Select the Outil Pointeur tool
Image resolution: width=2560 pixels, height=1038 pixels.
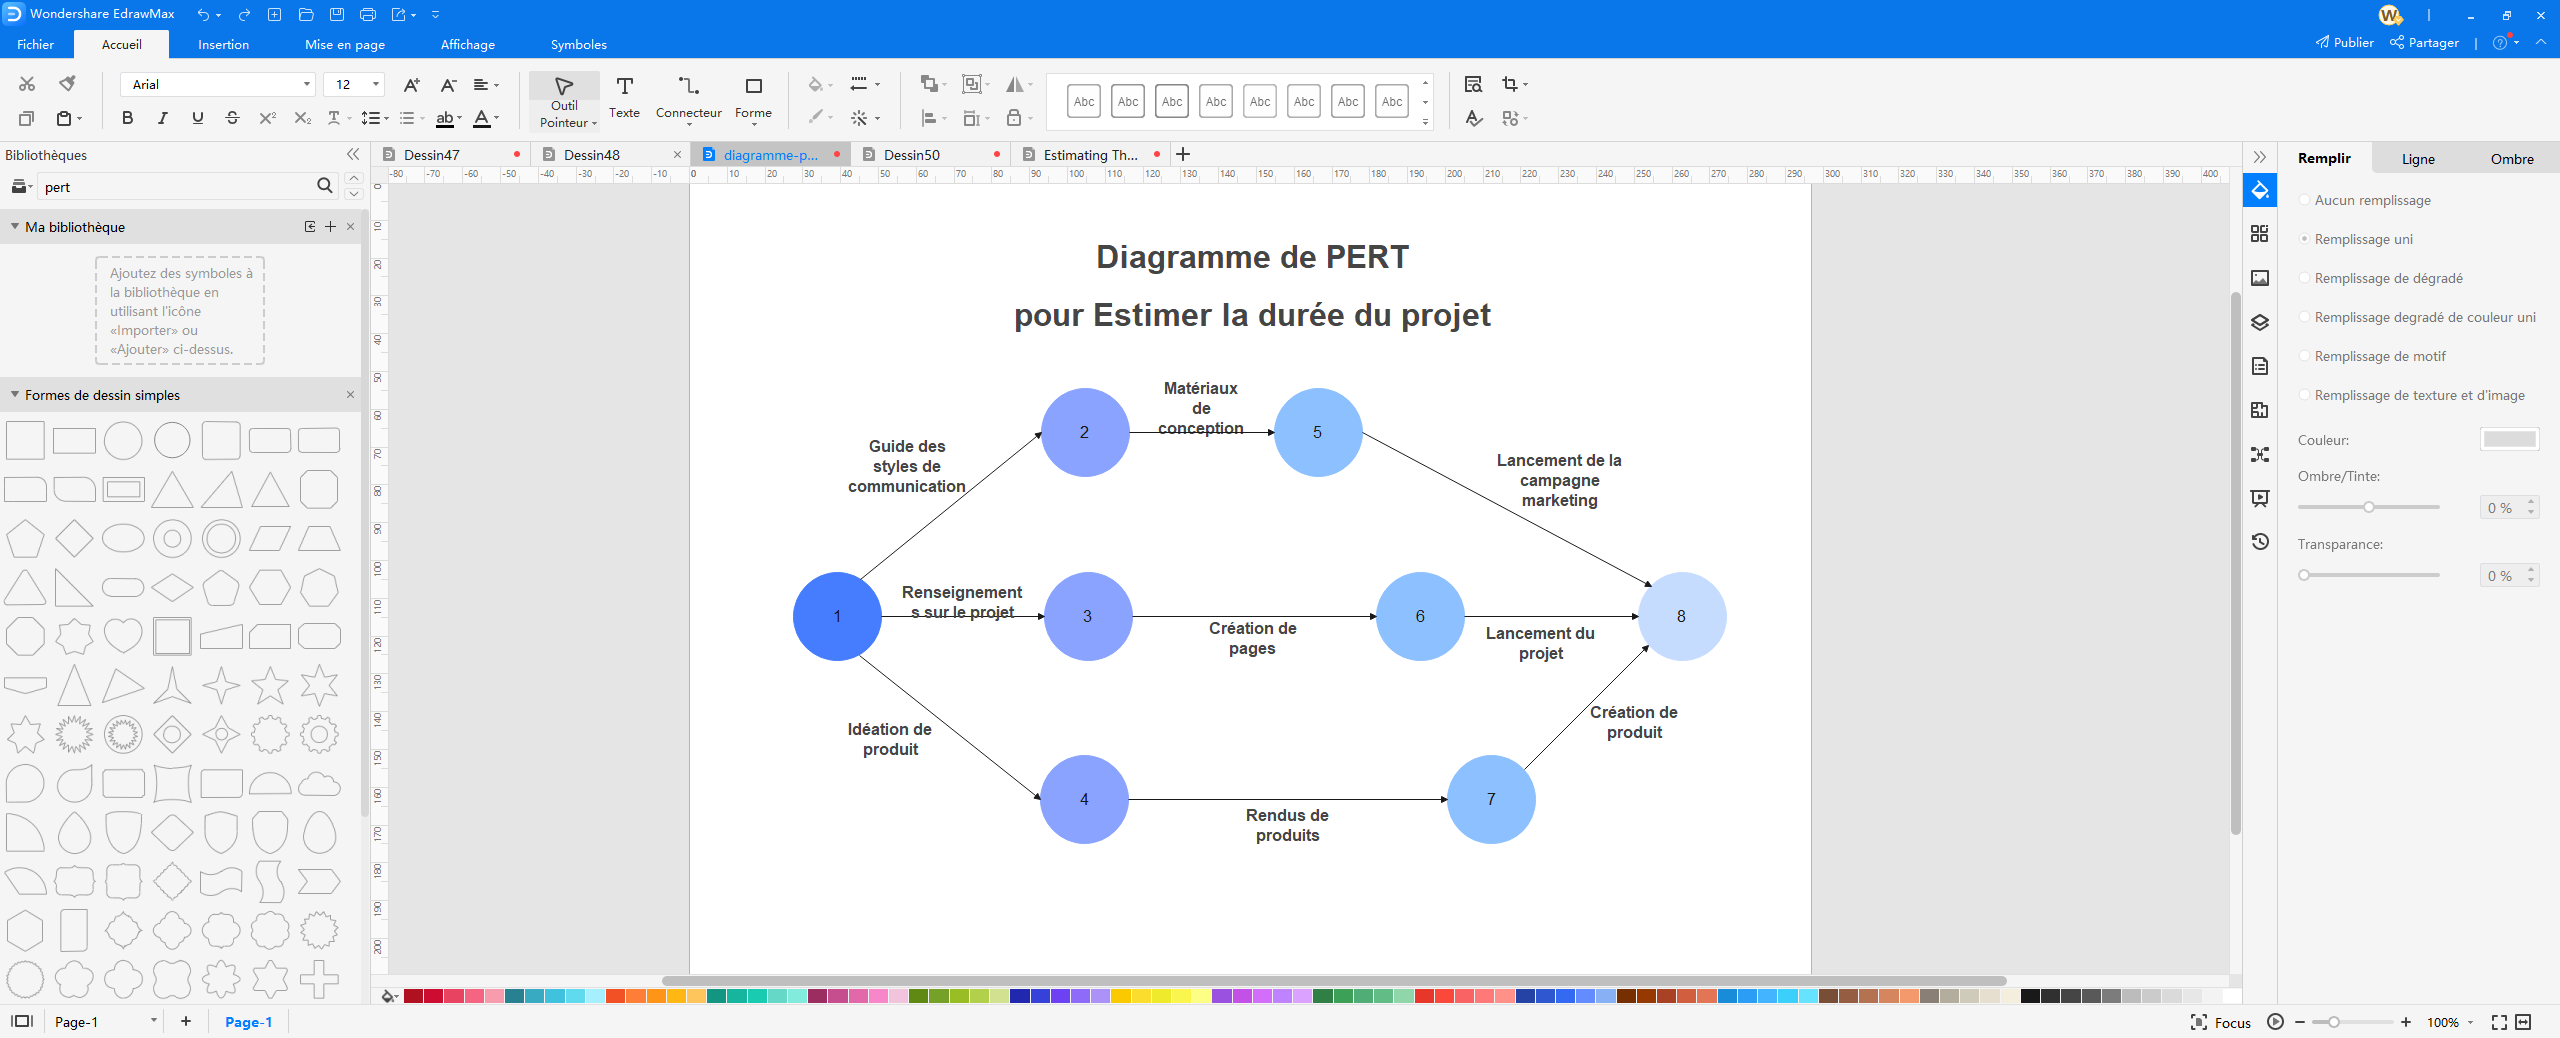pos(564,101)
